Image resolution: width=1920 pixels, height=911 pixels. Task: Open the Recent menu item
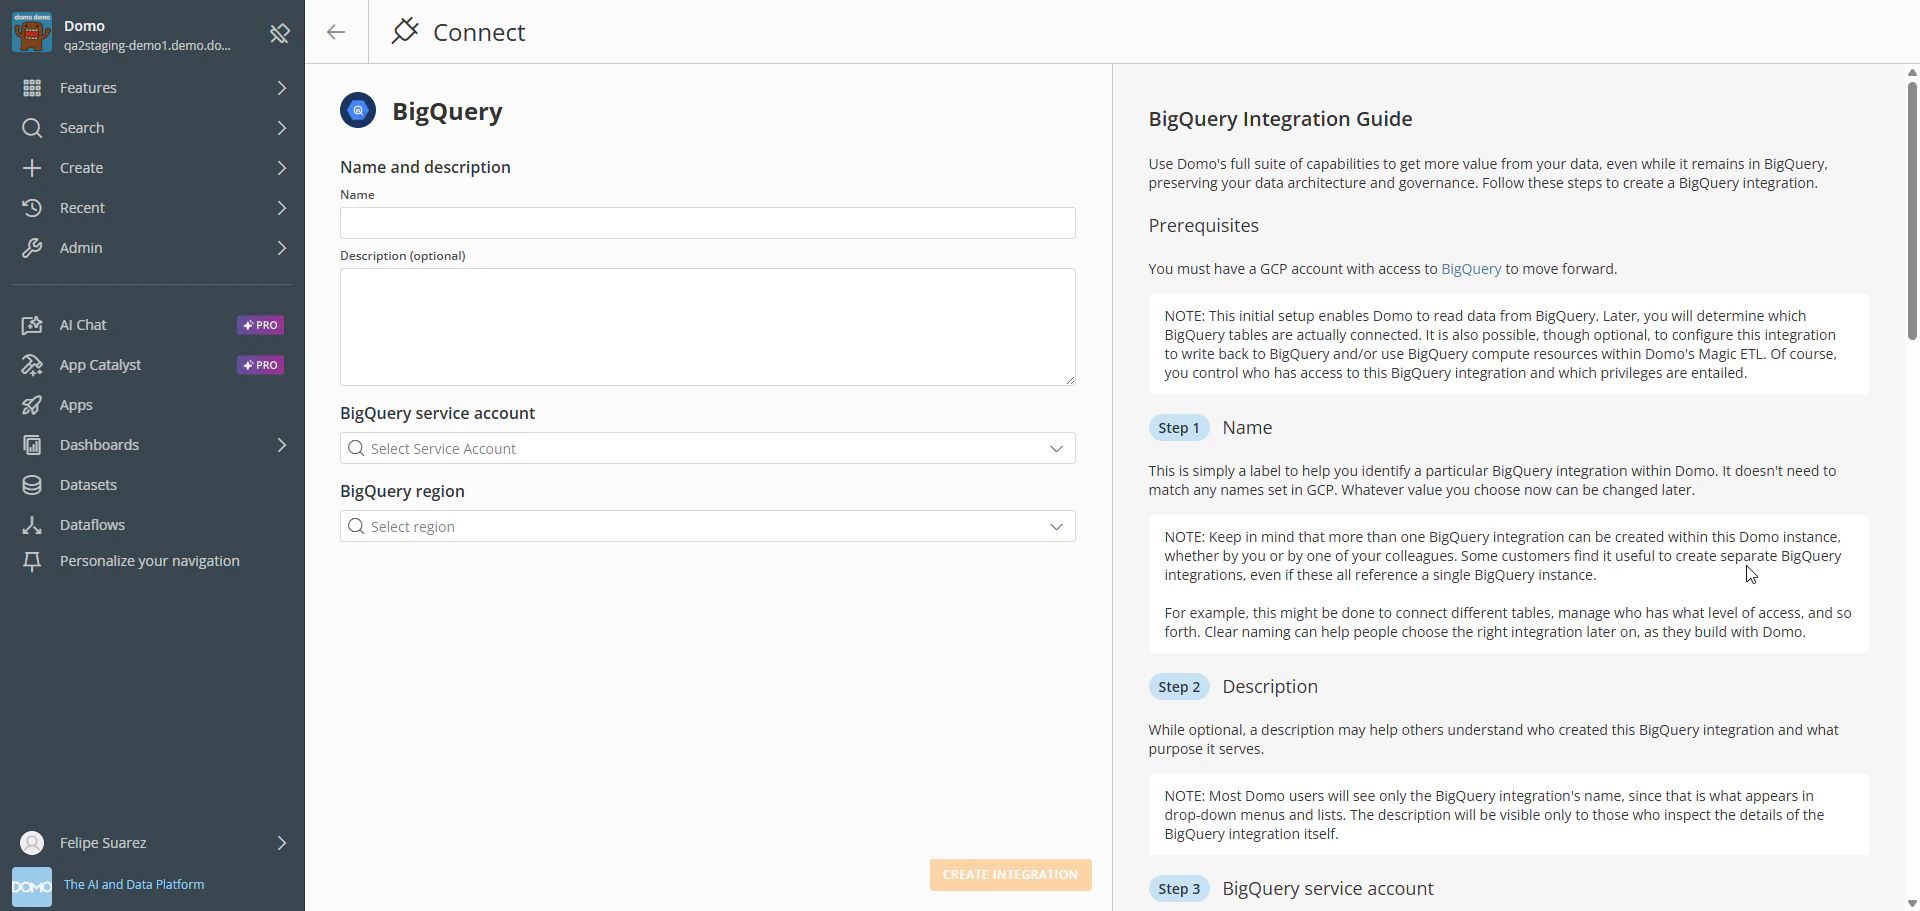click(152, 208)
